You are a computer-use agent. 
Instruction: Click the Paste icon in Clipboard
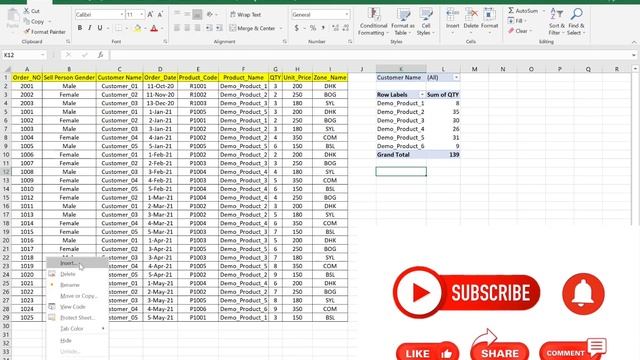point(12,19)
